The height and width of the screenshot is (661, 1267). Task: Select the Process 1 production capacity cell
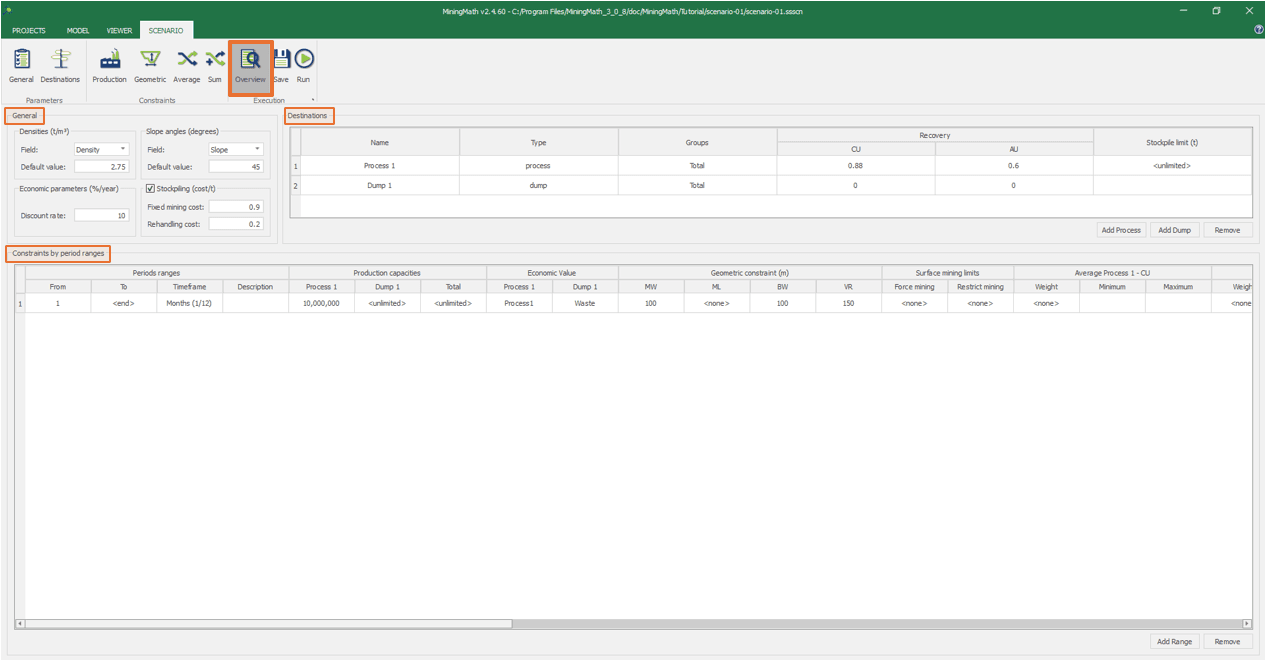click(x=321, y=303)
